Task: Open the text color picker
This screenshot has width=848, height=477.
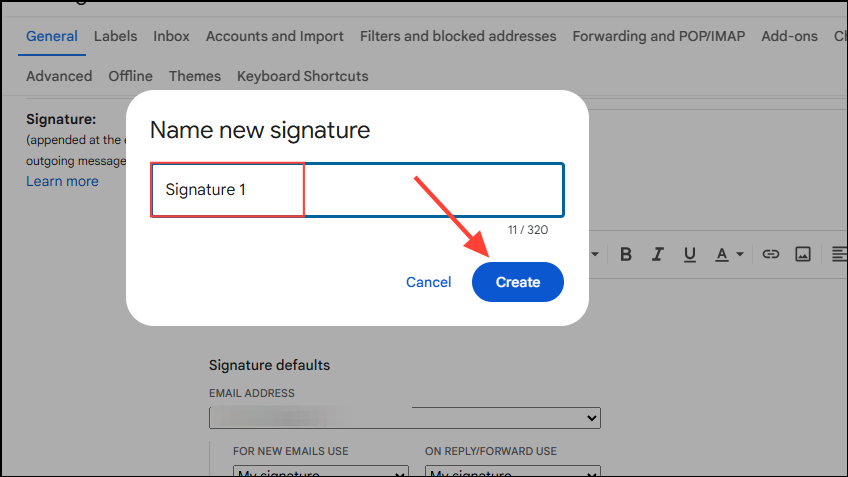Action: point(729,254)
